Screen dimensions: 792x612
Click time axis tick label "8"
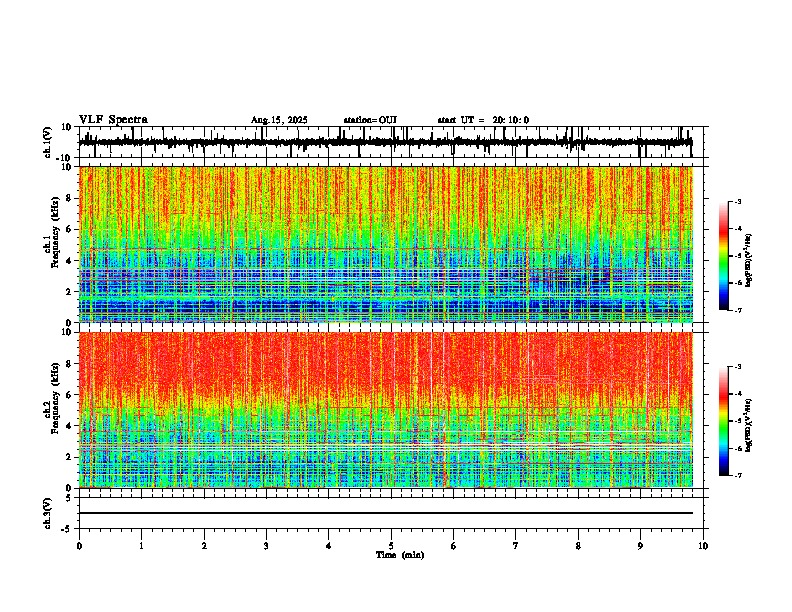pyautogui.click(x=578, y=546)
